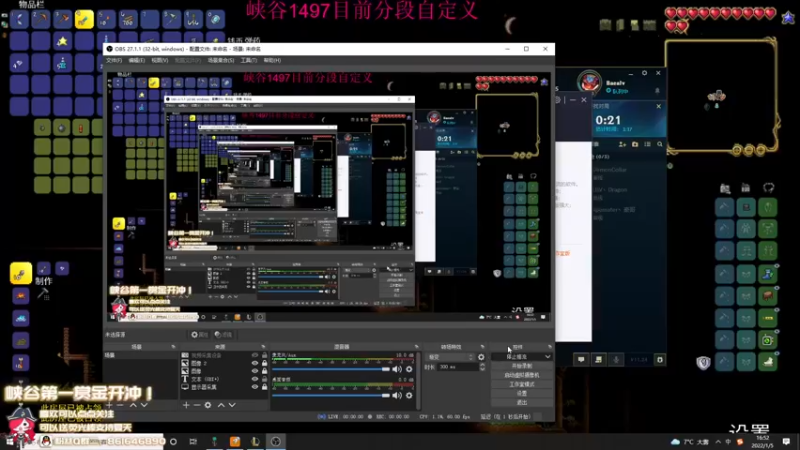Mute the 桌面音频 mixer channel

click(397, 395)
